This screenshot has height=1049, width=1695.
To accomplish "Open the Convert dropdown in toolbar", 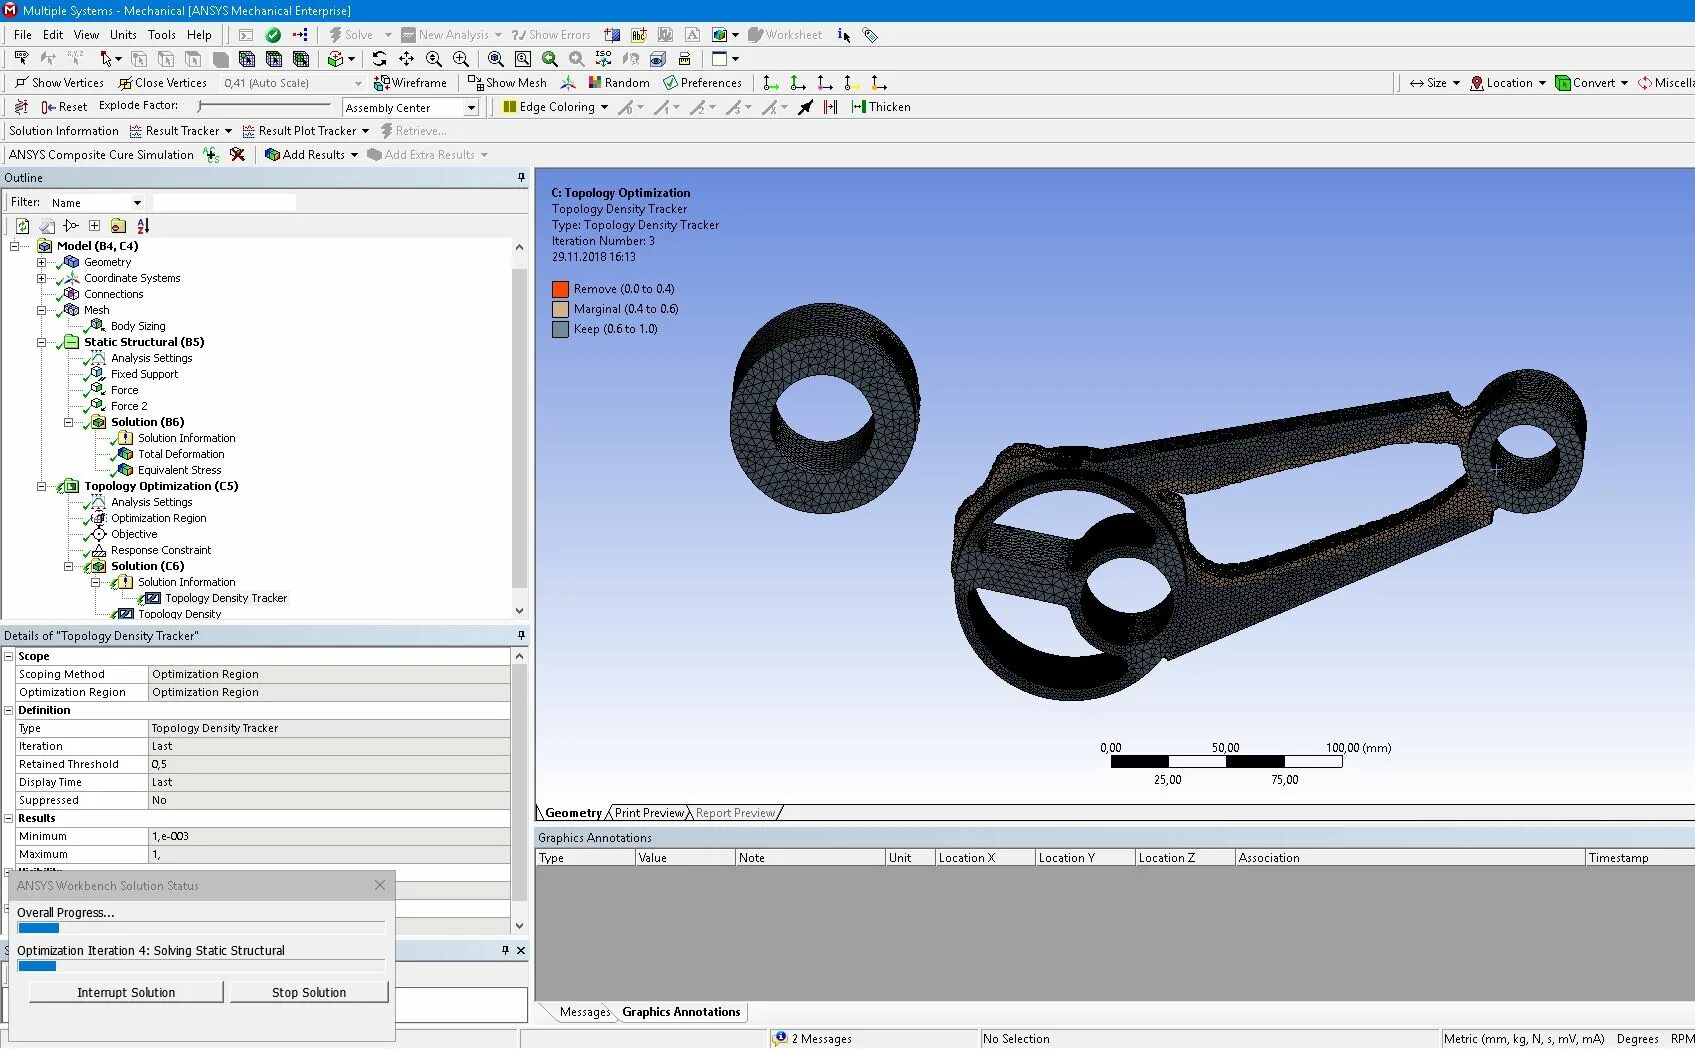I will pos(1592,83).
